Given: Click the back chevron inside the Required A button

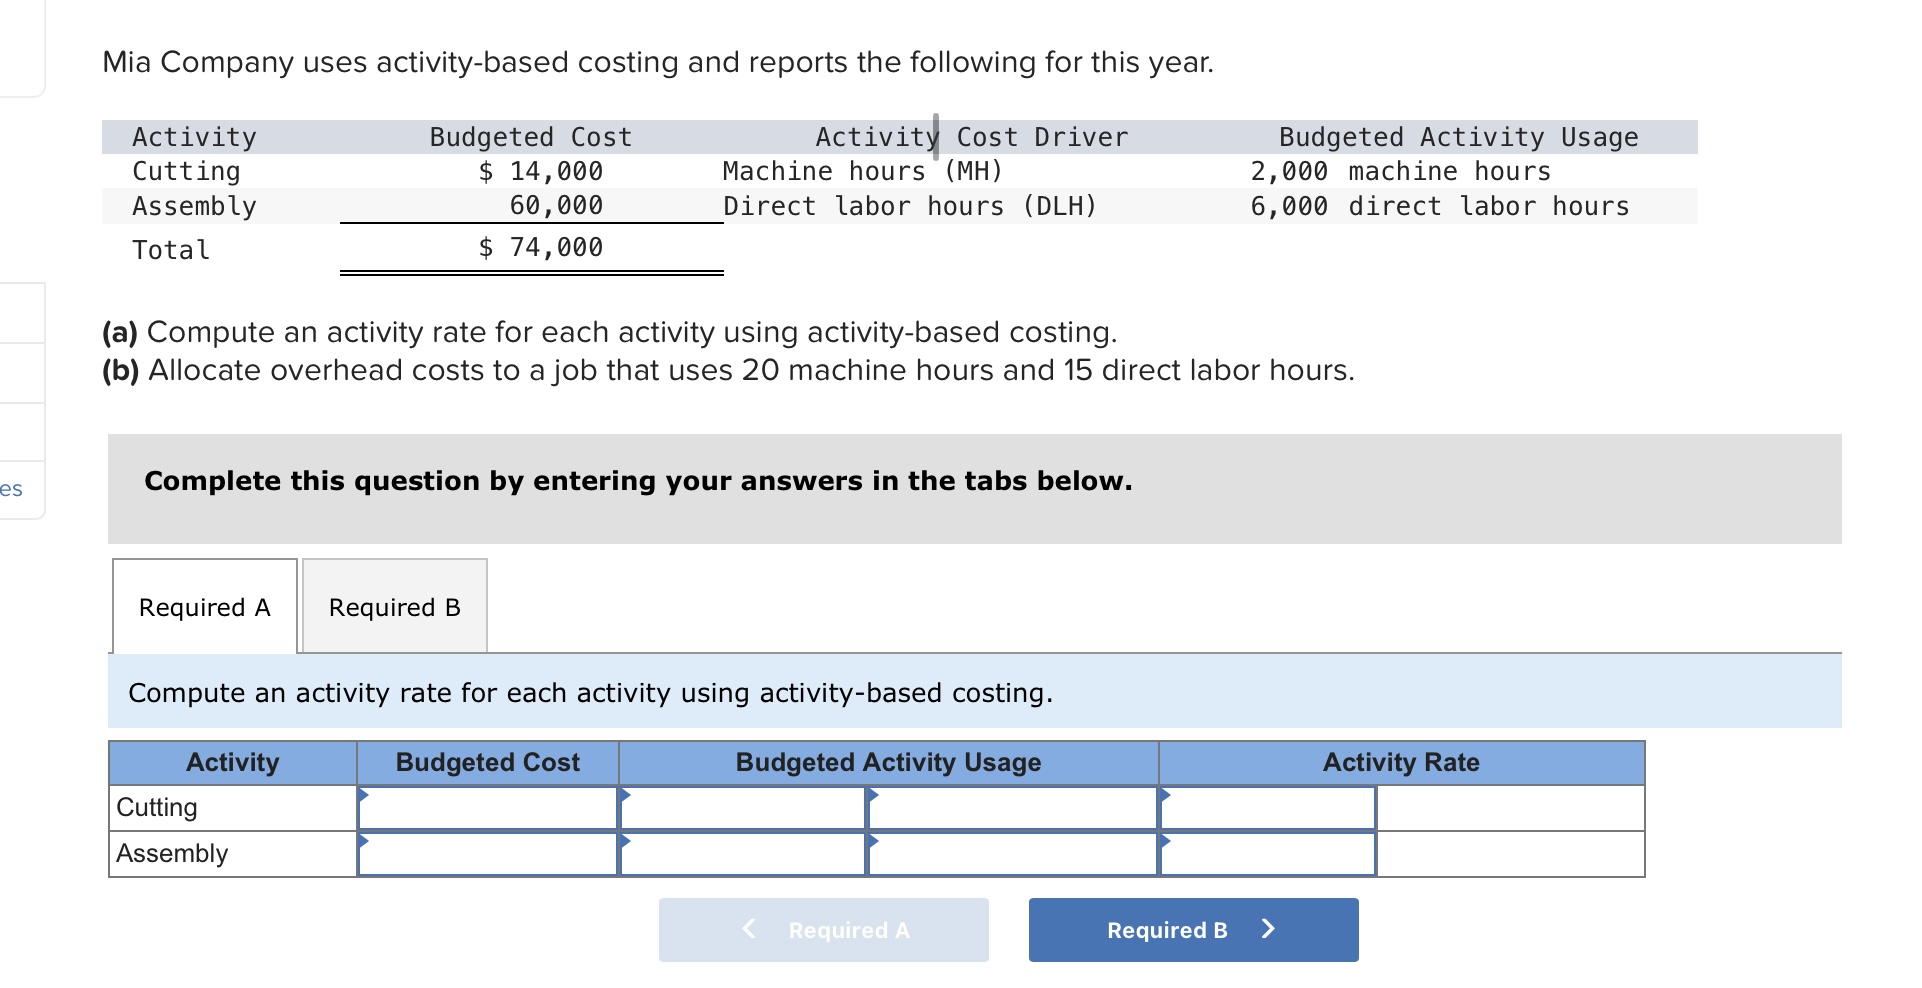Looking at the screenshot, I should [x=748, y=929].
